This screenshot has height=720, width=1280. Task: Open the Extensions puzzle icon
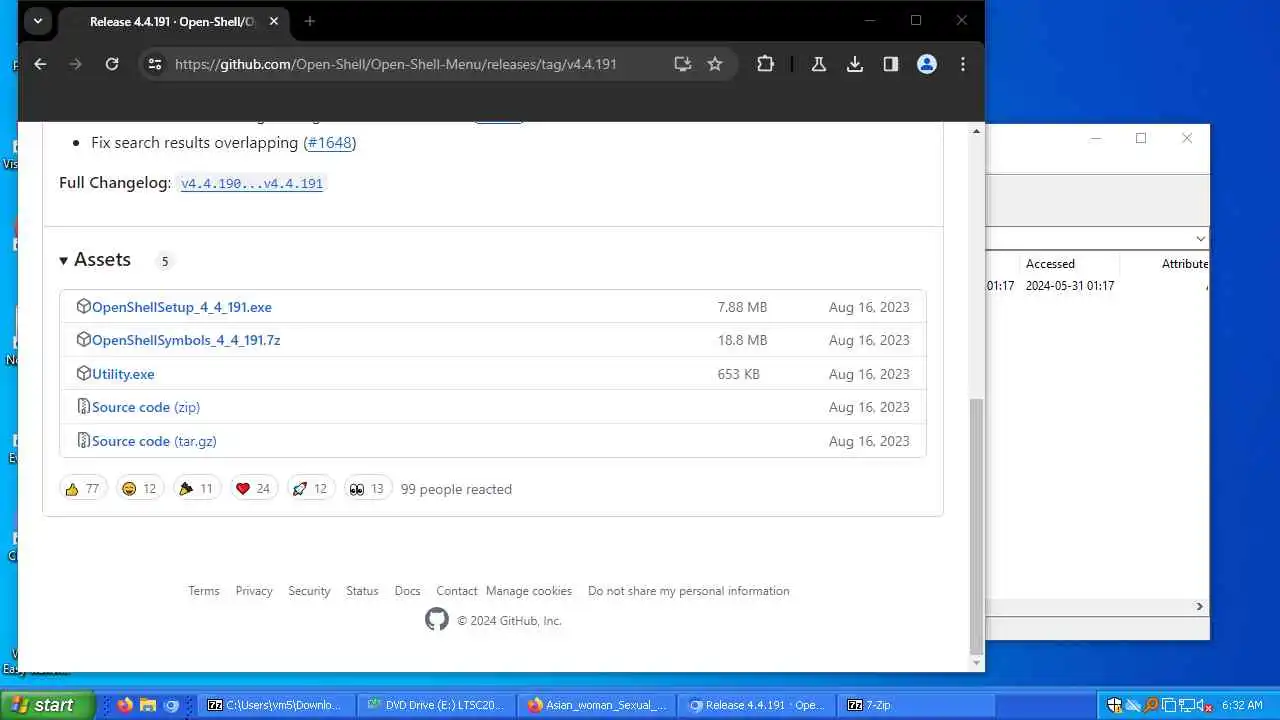765,64
